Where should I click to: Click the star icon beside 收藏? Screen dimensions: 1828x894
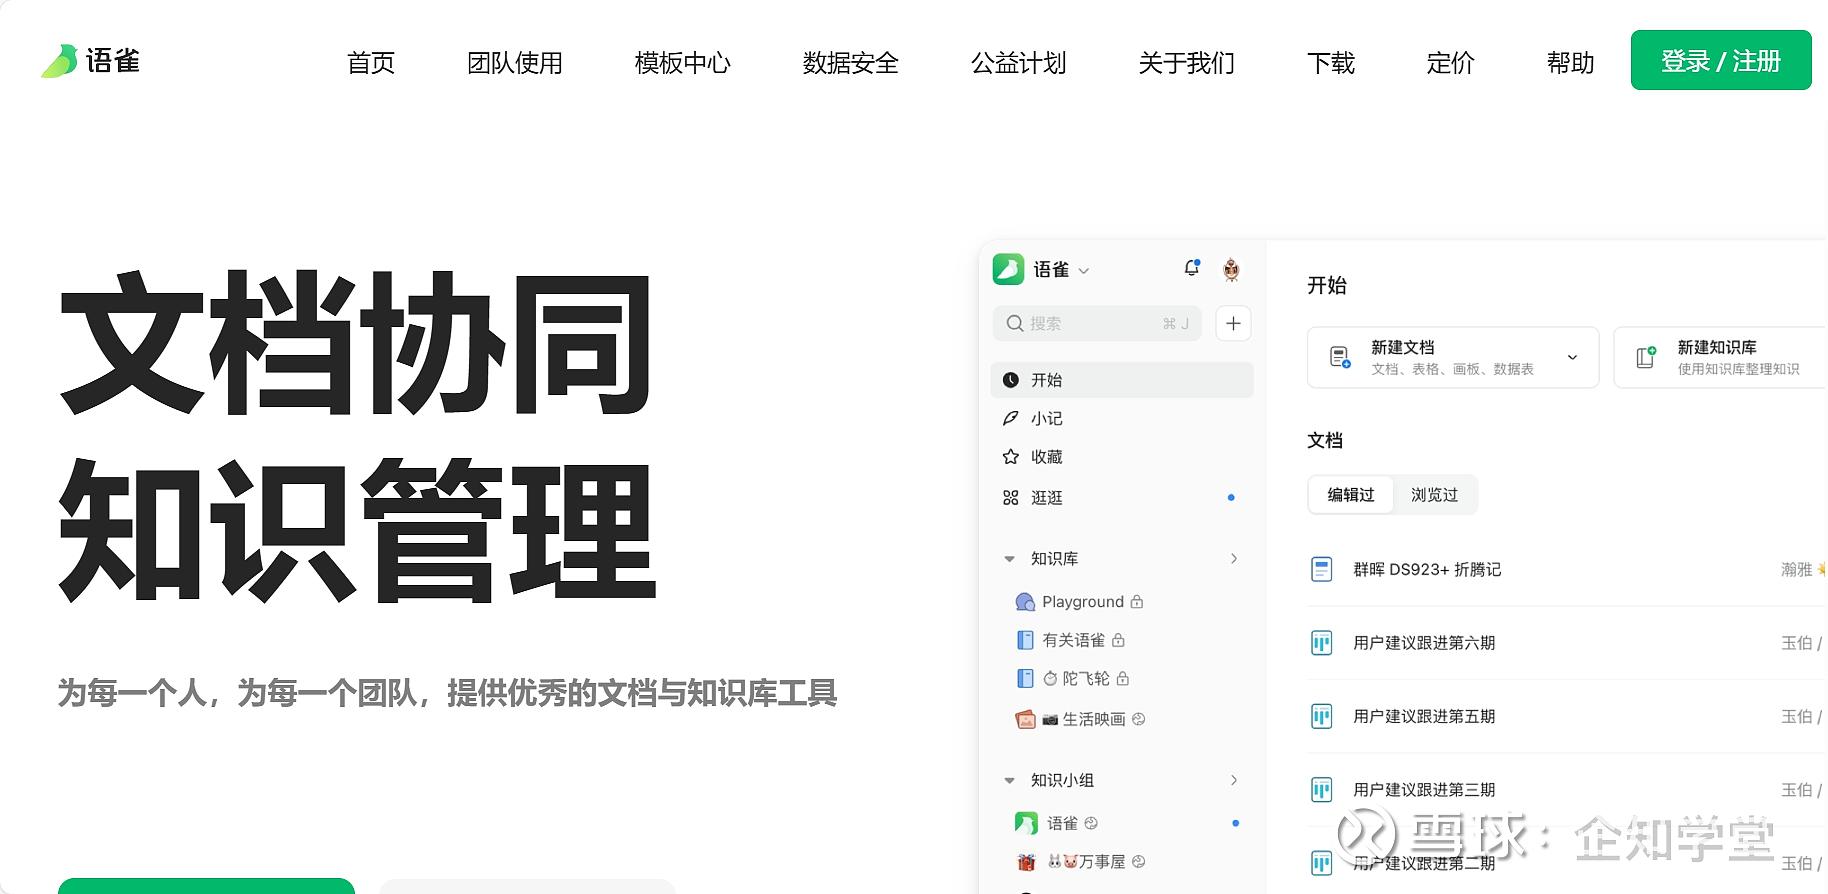coord(1011,457)
